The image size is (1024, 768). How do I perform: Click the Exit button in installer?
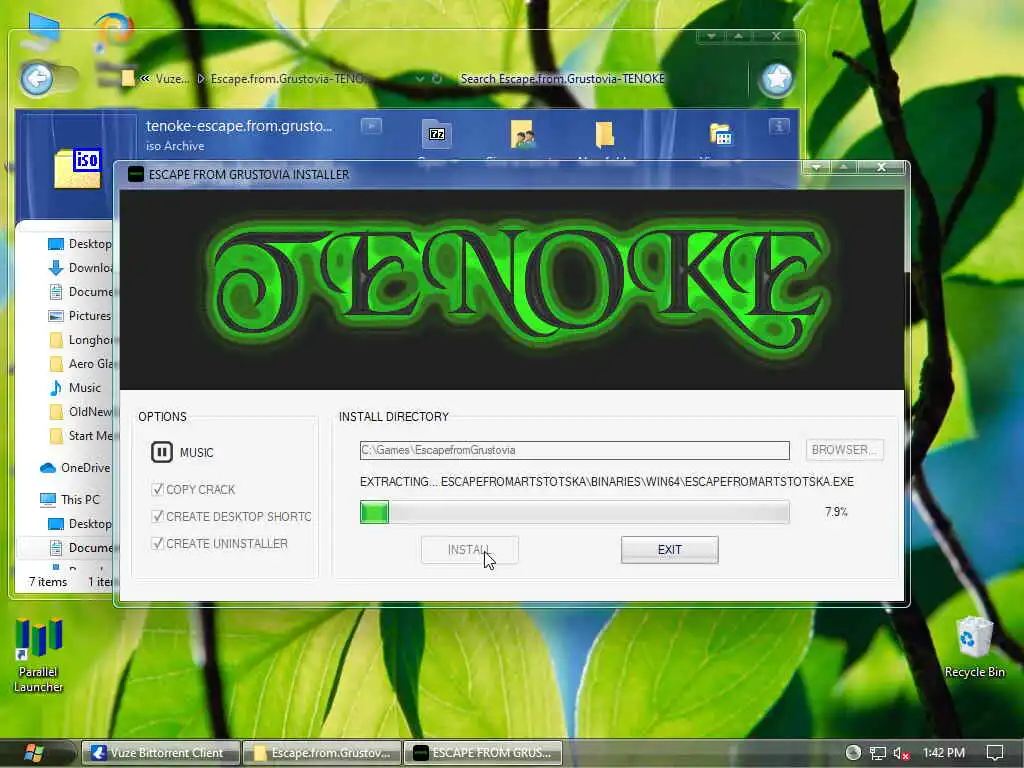pyautogui.click(x=669, y=550)
